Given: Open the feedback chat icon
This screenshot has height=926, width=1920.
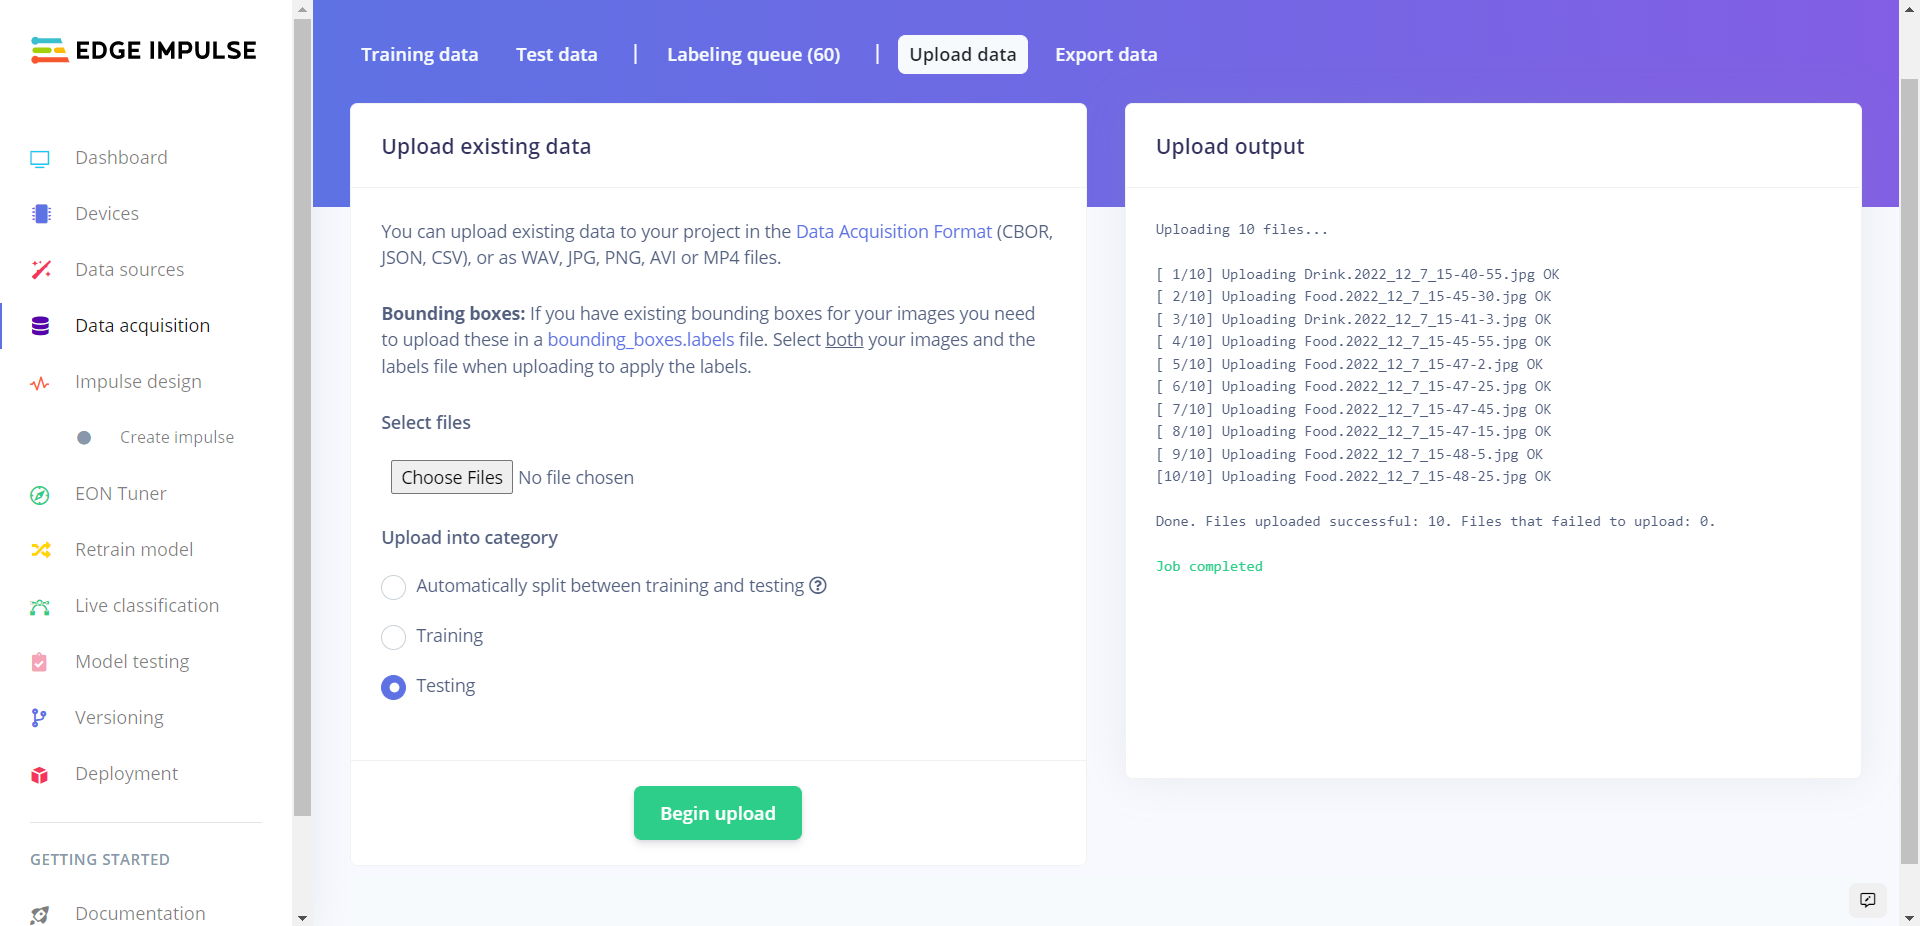Looking at the screenshot, I should (x=1867, y=900).
